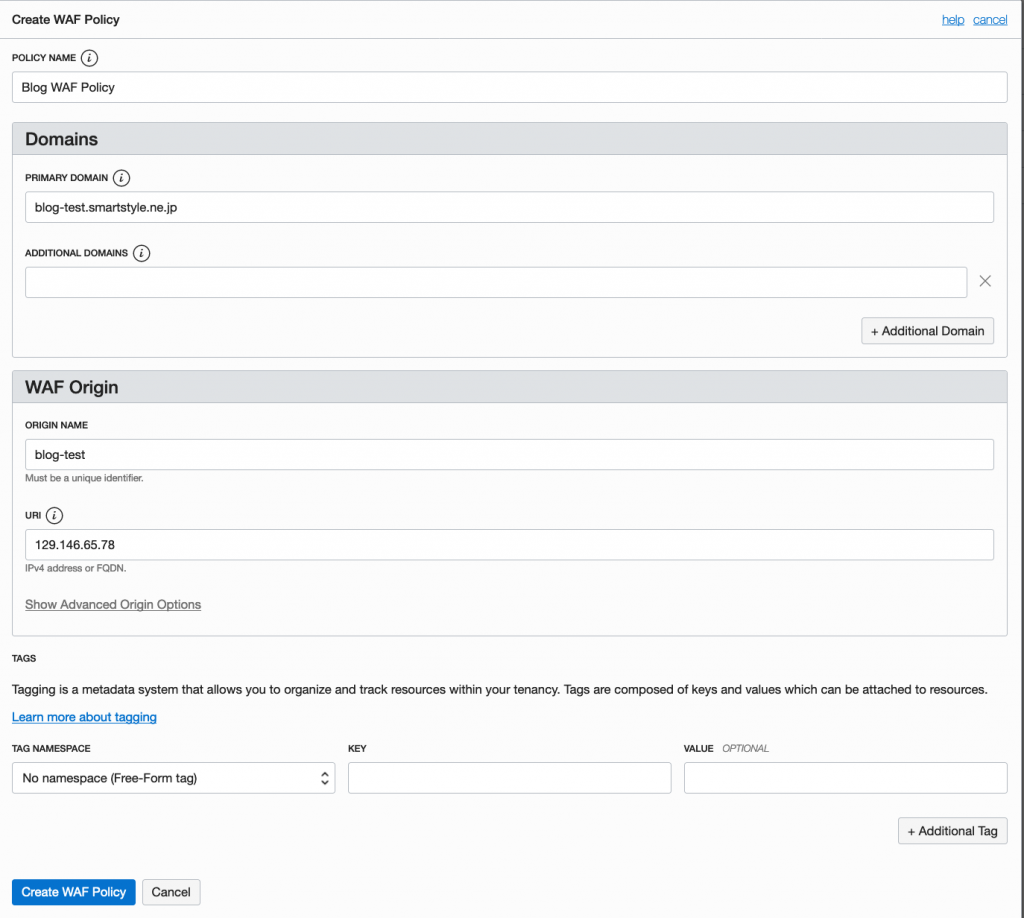The height and width of the screenshot is (918, 1024).
Task: Click the TAGS label
Action: tap(24, 658)
